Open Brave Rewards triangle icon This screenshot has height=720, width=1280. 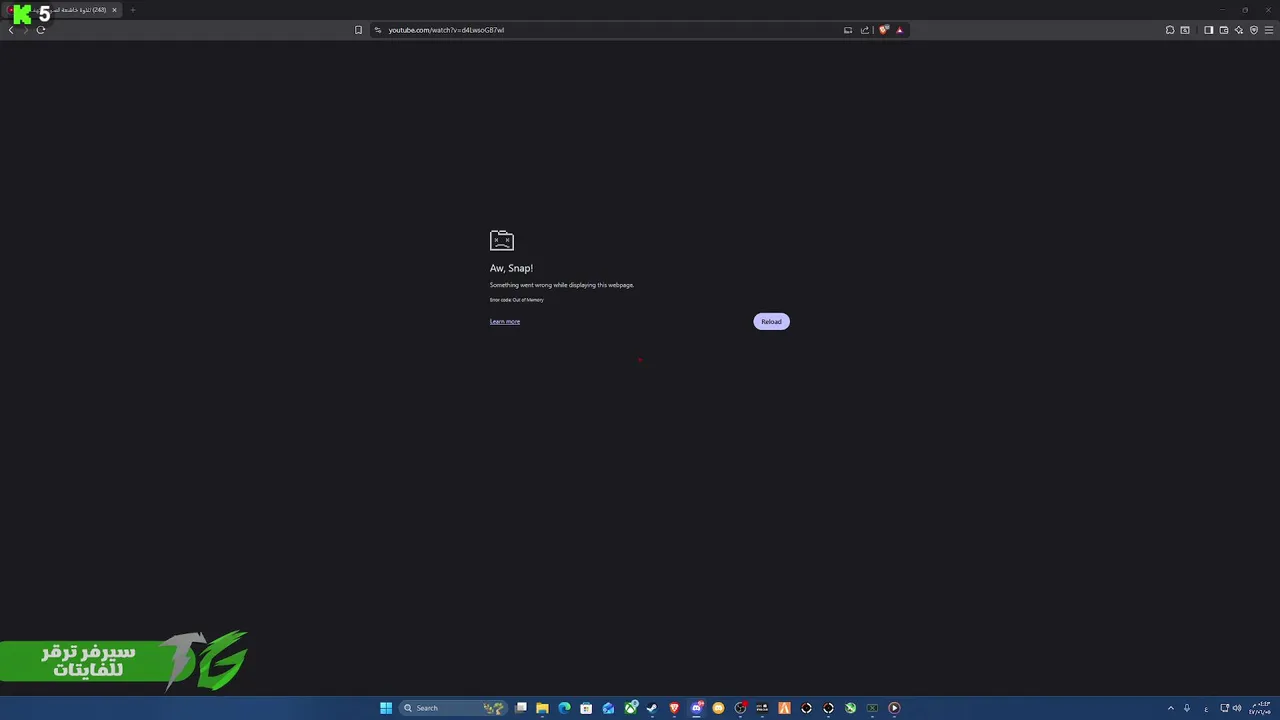pyautogui.click(x=899, y=30)
